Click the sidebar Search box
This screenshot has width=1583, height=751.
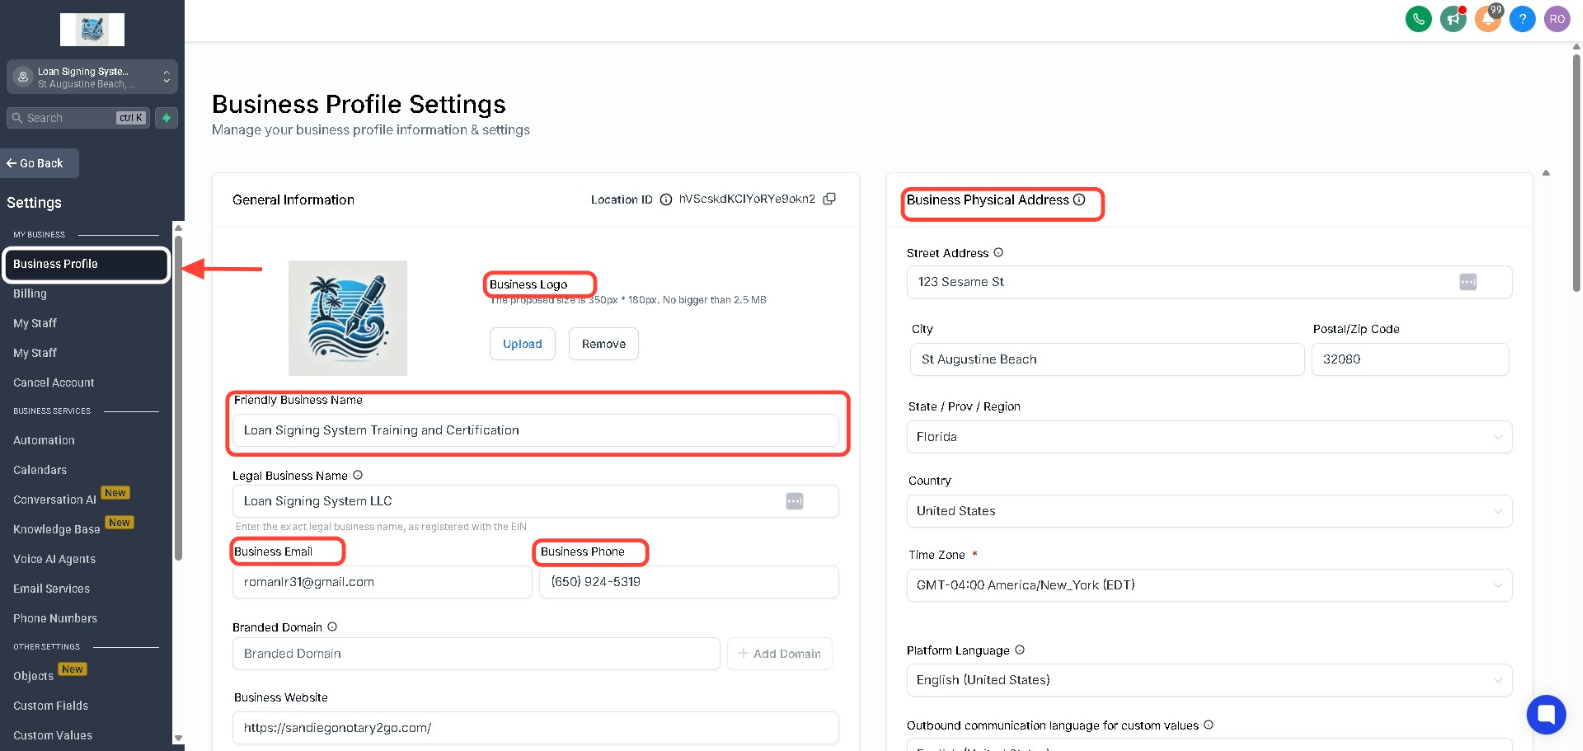[x=78, y=118]
